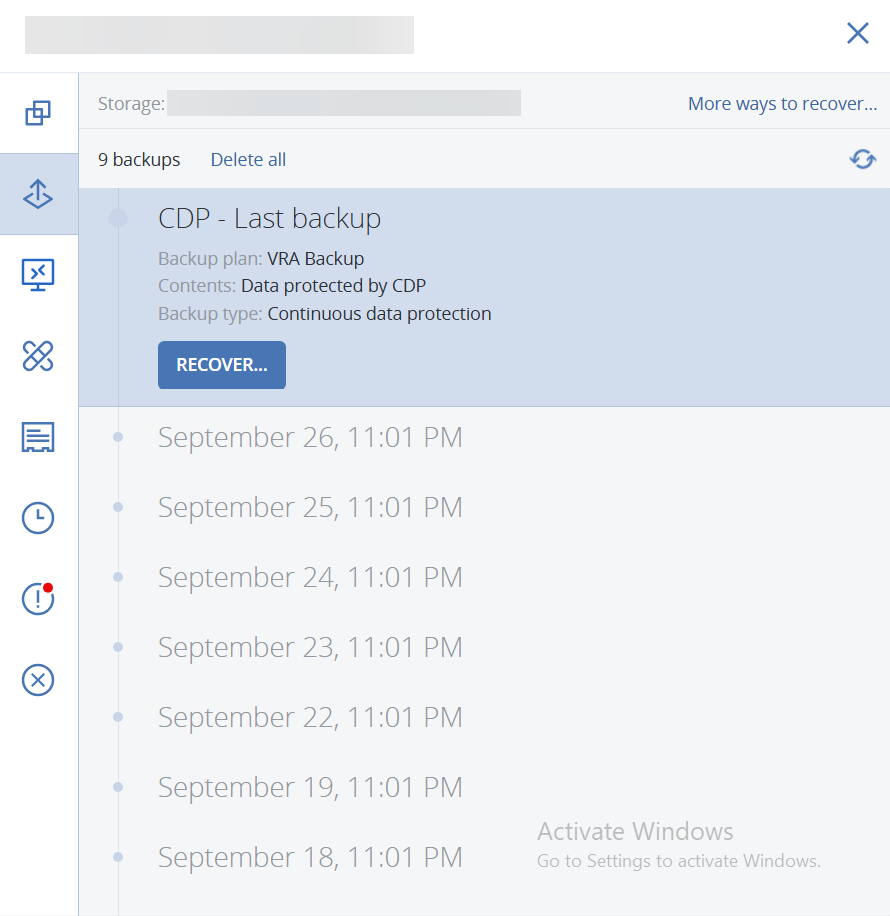Open the September 19, 11:01 PM backup
This screenshot has width=890, height=916.
pyautogui.click(x=310, y=788)
